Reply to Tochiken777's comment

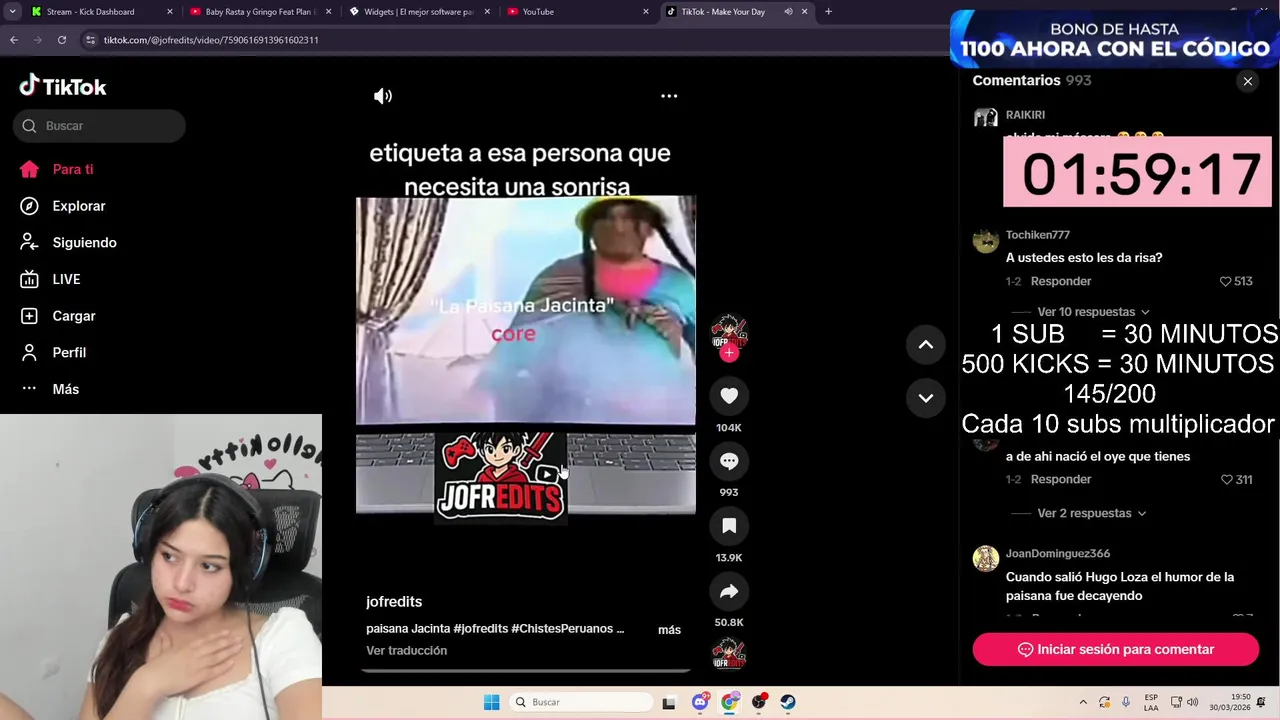1061,281
